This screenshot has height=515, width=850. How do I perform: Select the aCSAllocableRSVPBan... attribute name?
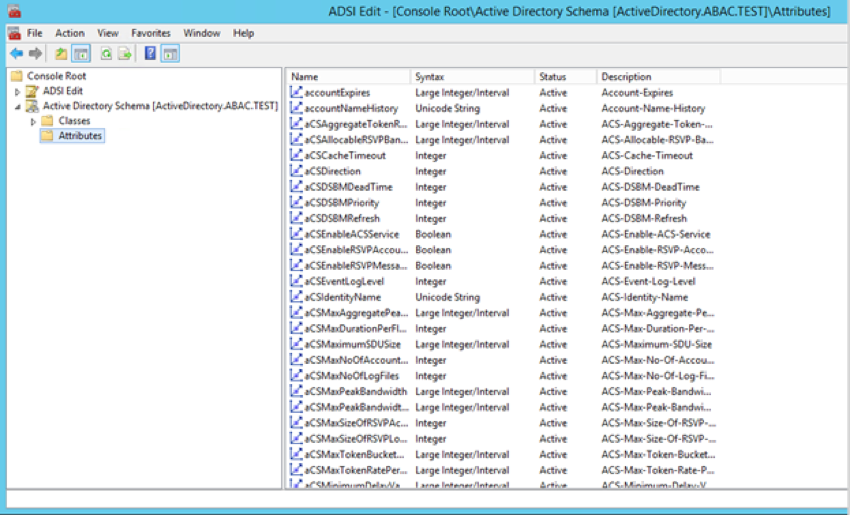point(356,139)
